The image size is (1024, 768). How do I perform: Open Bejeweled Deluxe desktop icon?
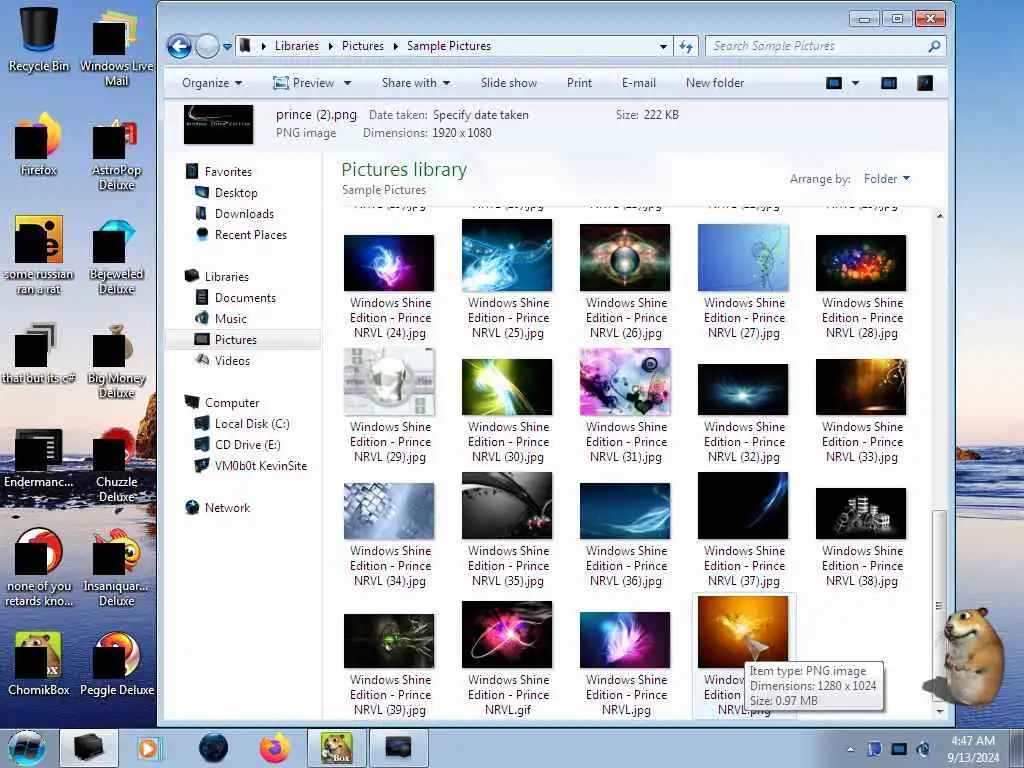[x=116, y=257]
